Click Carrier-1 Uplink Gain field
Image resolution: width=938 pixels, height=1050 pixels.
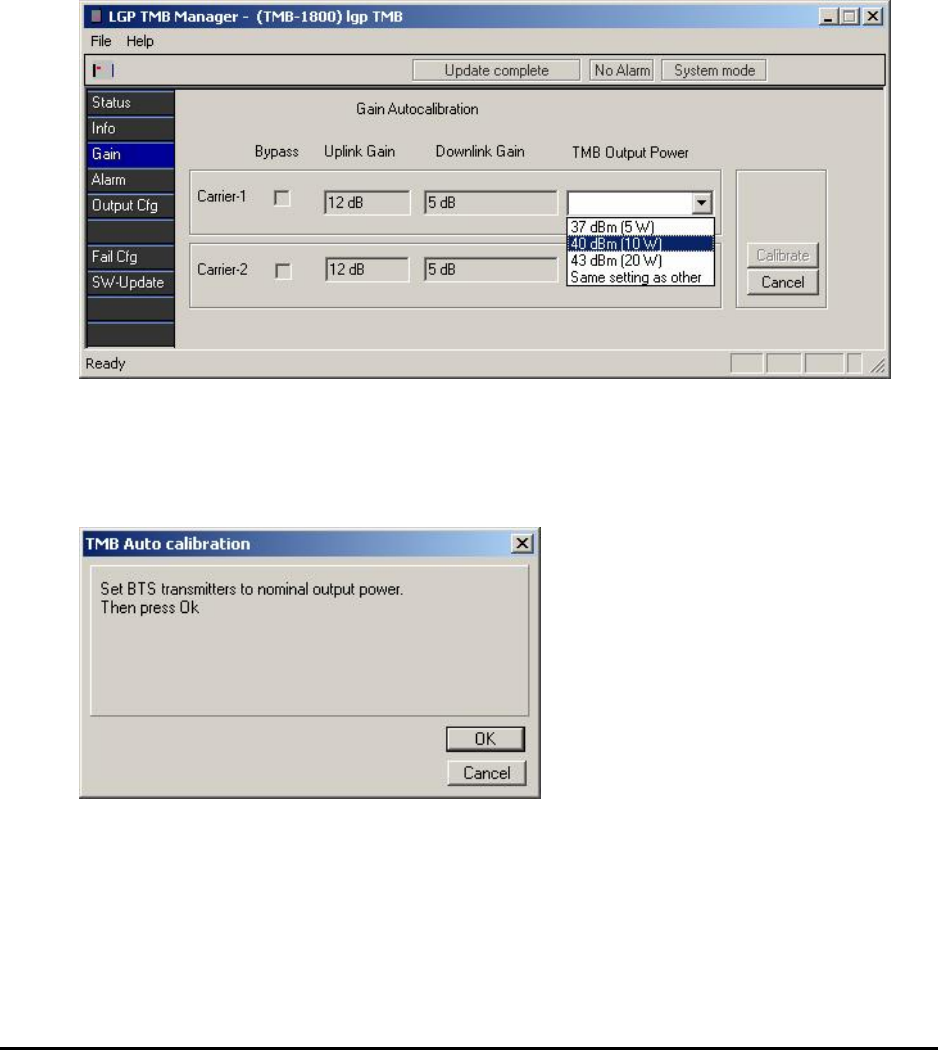tap(367, 202)
